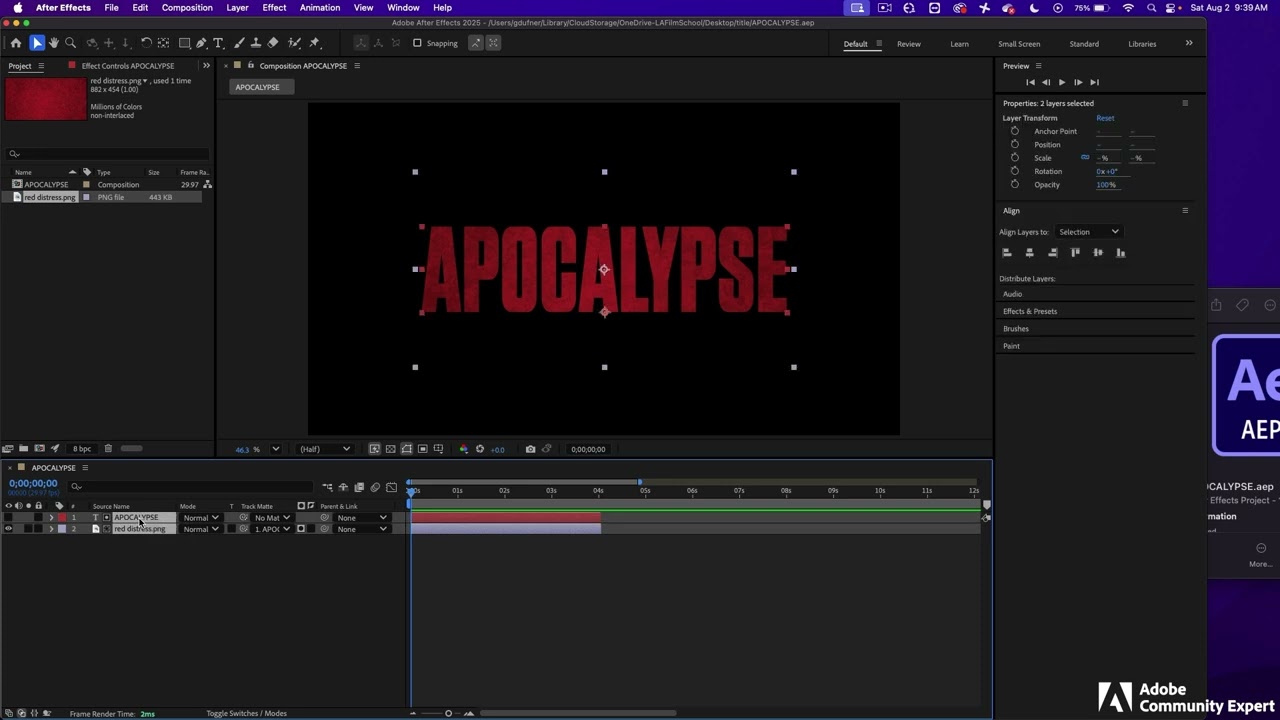Click red label color swatch of APOCALYPSE layer
The width and height of the screenshot is (1280, 720).
[62, 517]
